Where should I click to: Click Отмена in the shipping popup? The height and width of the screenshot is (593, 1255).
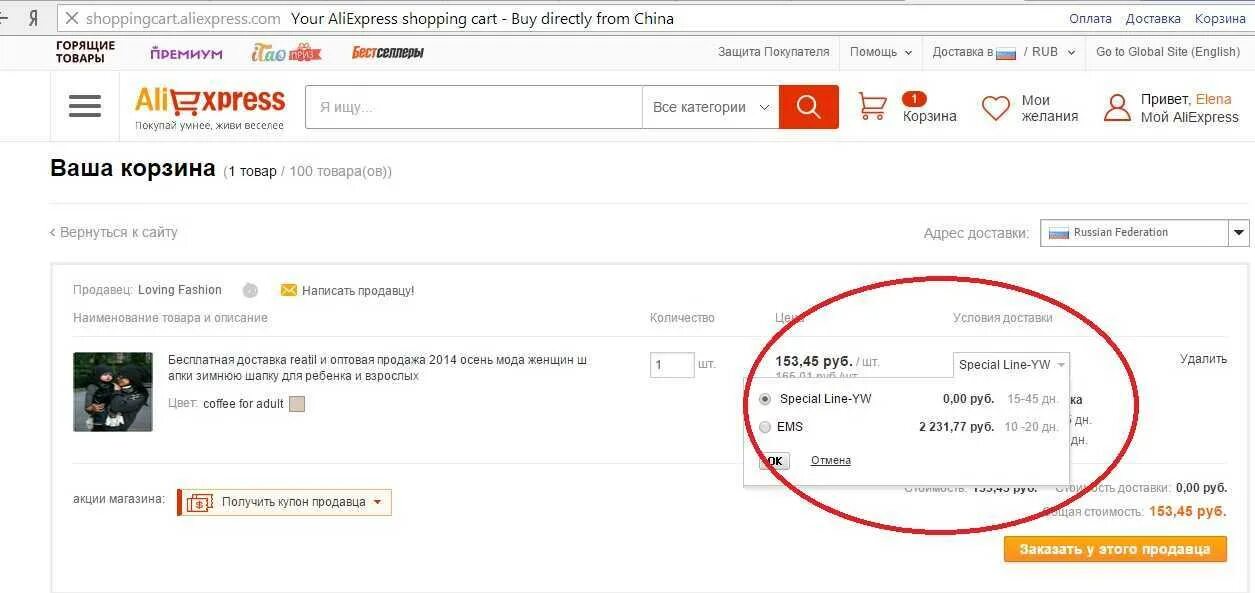831,460
